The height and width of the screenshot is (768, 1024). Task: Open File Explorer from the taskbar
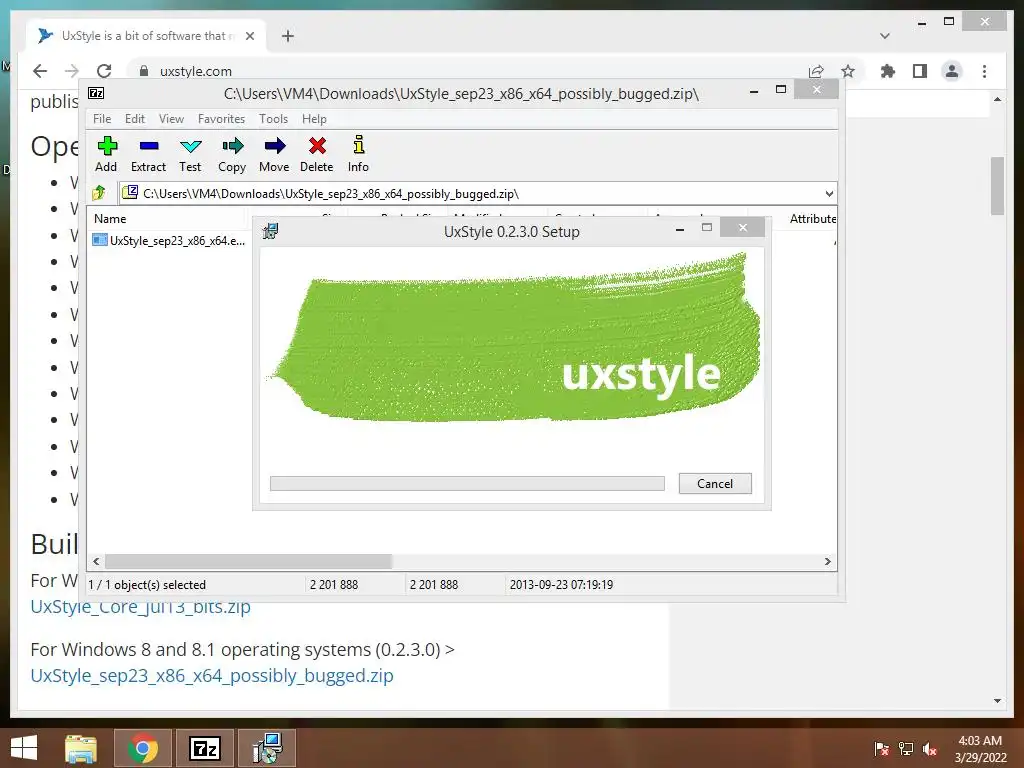[x=81, y=748]
